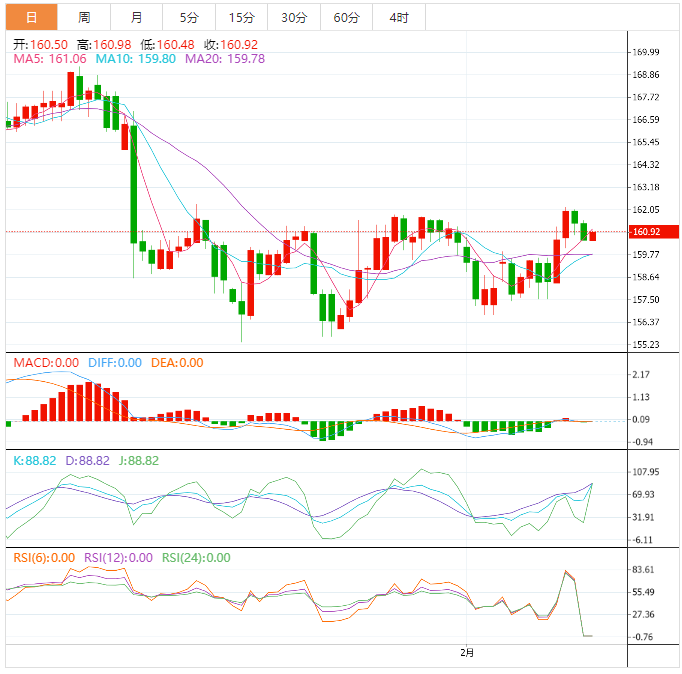
Task: Click the MACD:0.00 indicator label
Action: pos(46,363)
